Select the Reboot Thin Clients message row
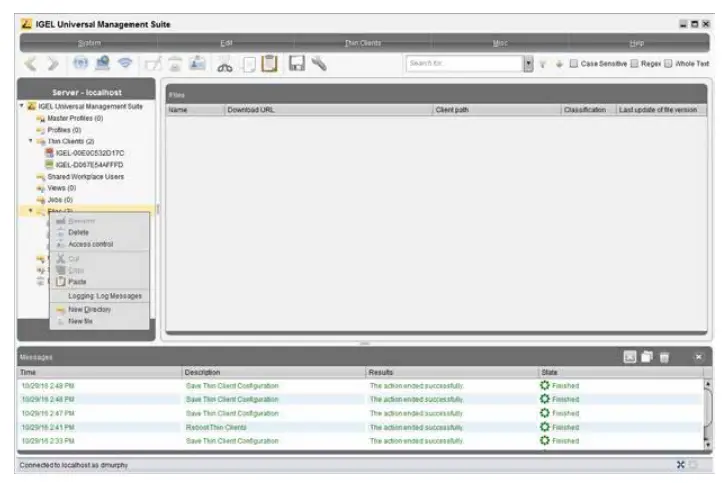 coord(361,427)
